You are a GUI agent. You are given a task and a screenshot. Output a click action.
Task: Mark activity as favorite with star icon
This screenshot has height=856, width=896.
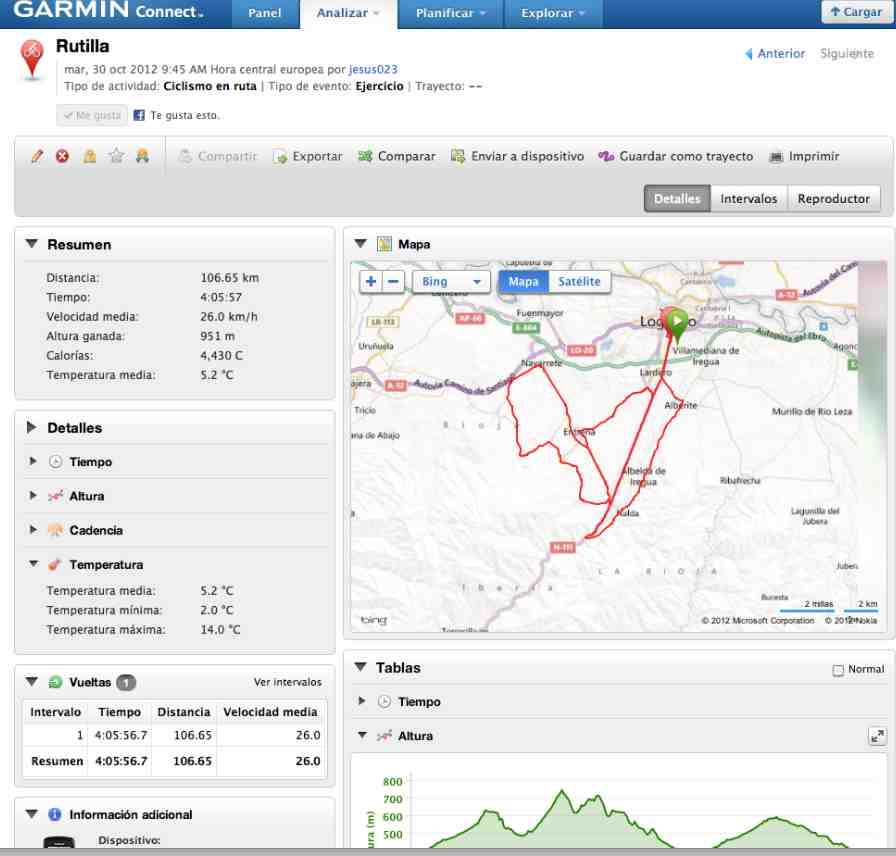click(117, 156)
